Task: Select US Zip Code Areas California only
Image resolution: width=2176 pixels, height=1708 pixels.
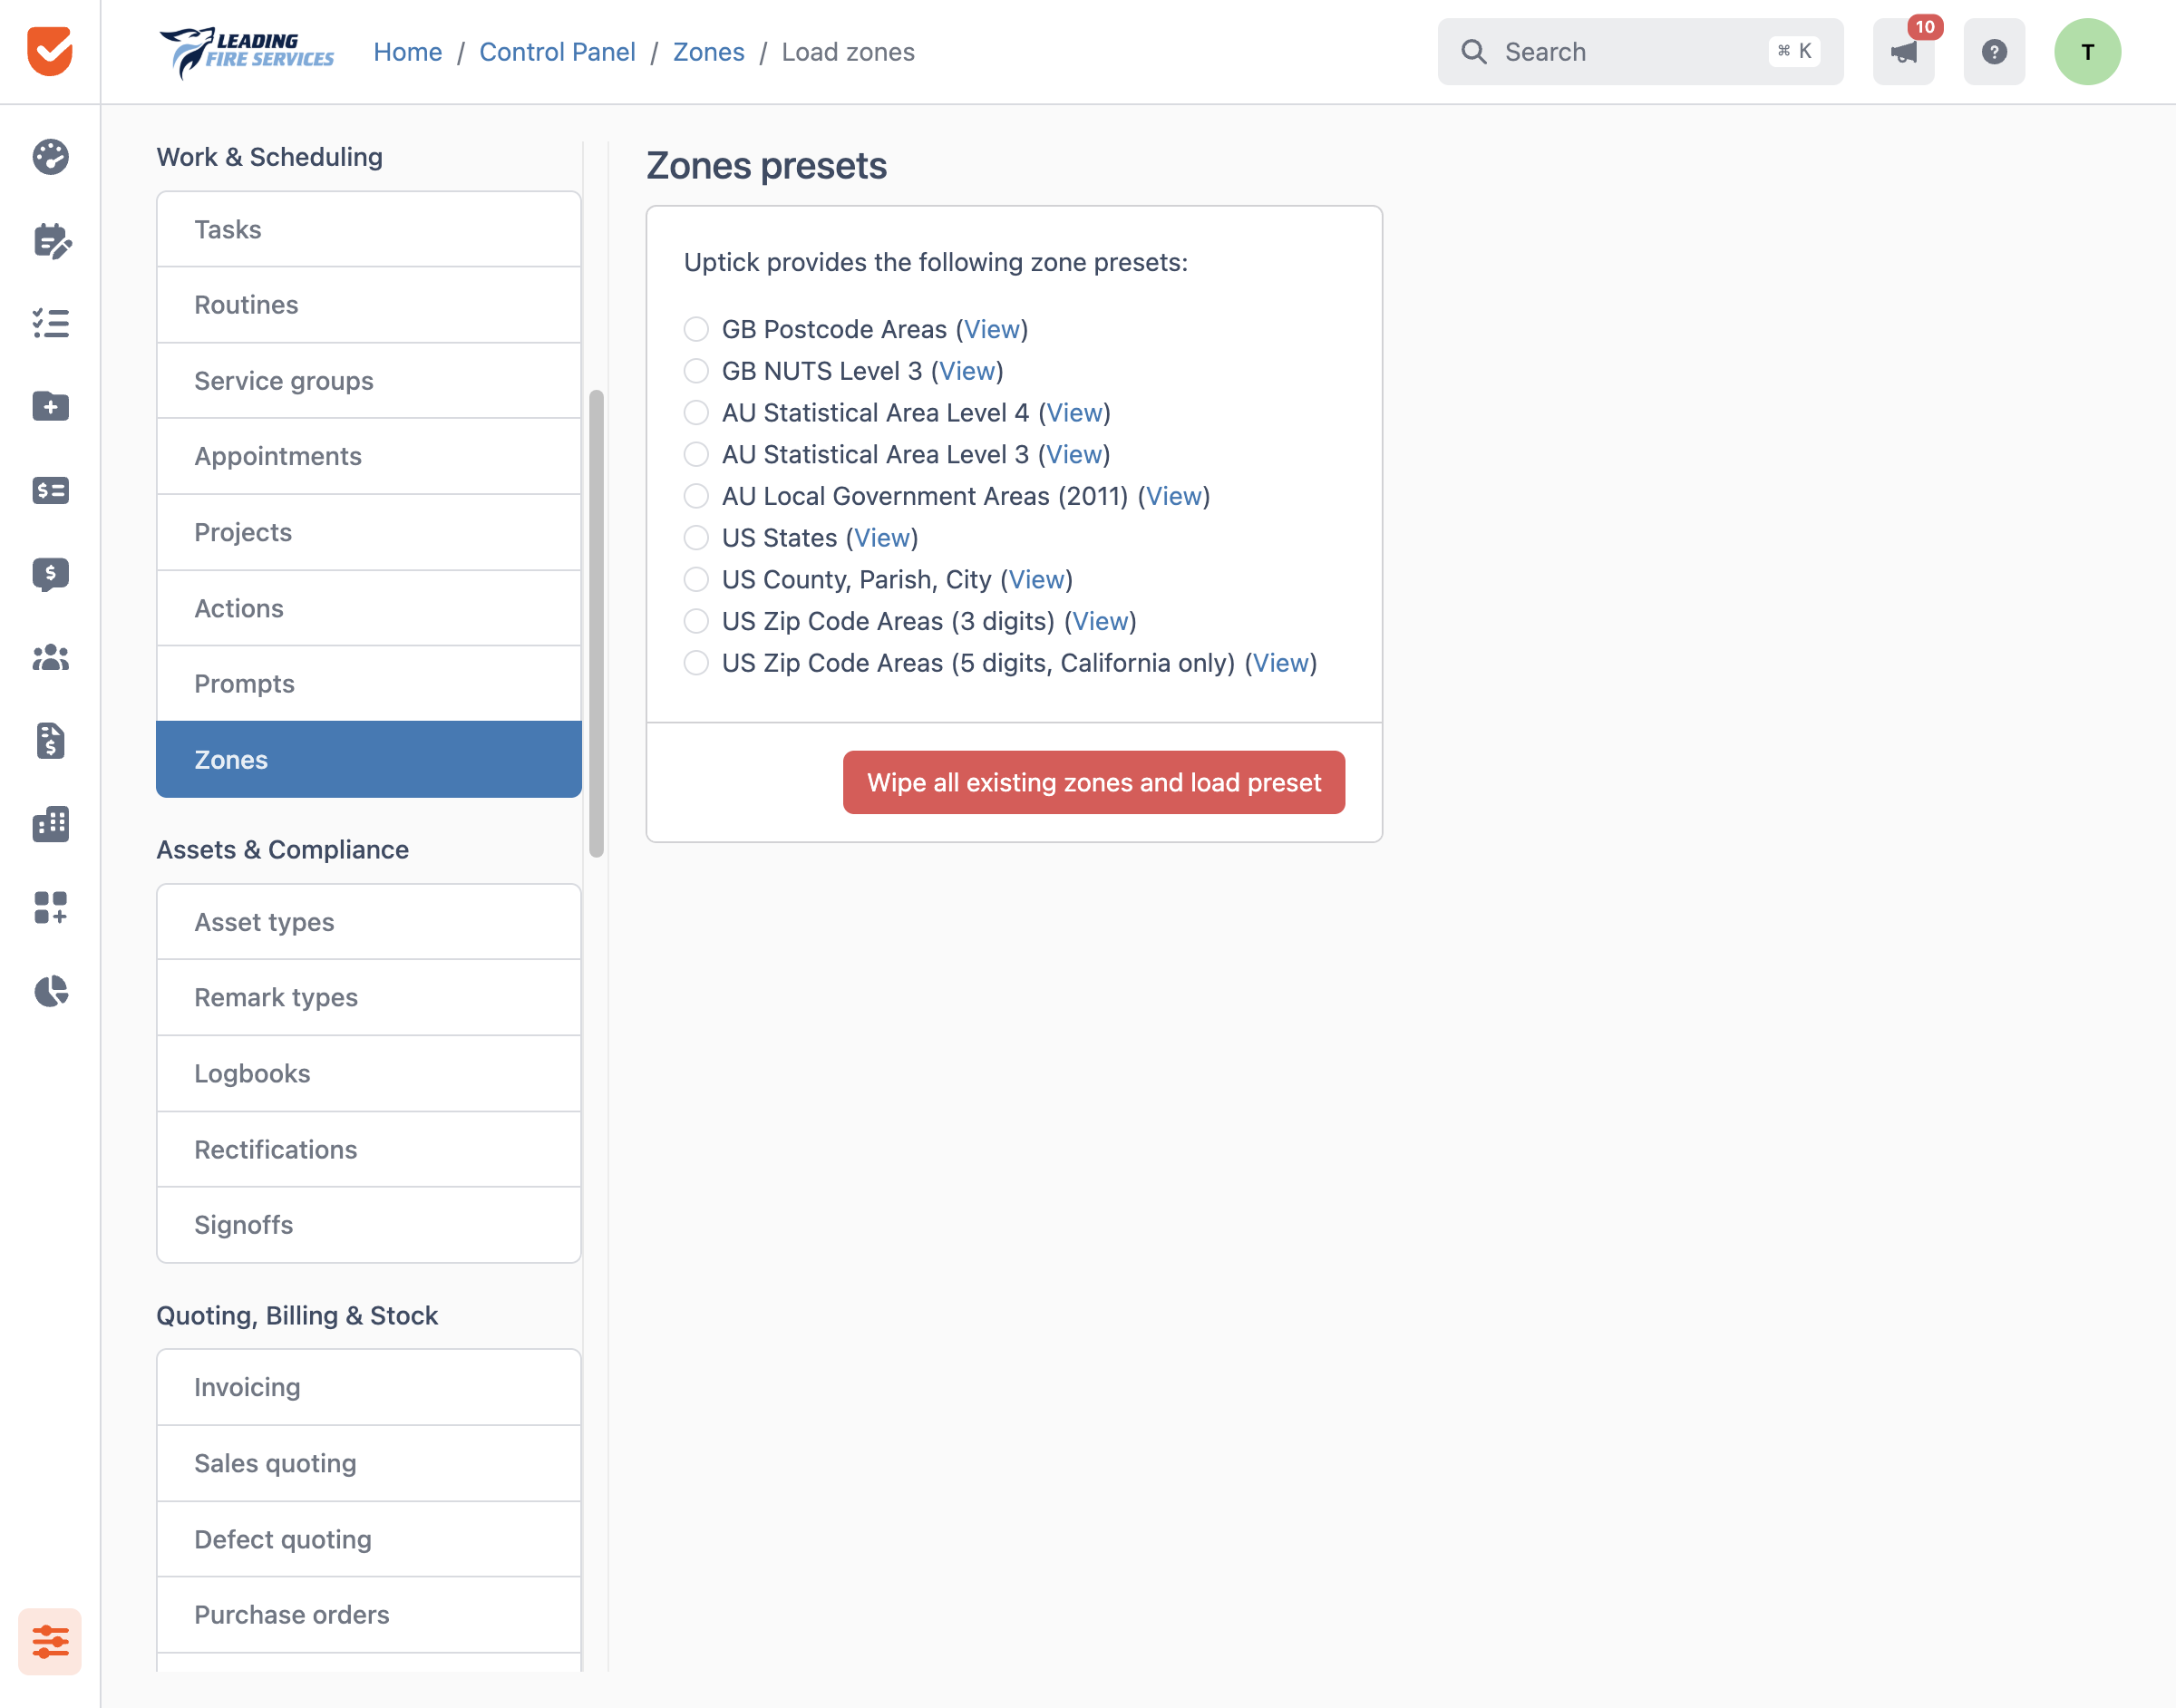Action: [696, 663]
